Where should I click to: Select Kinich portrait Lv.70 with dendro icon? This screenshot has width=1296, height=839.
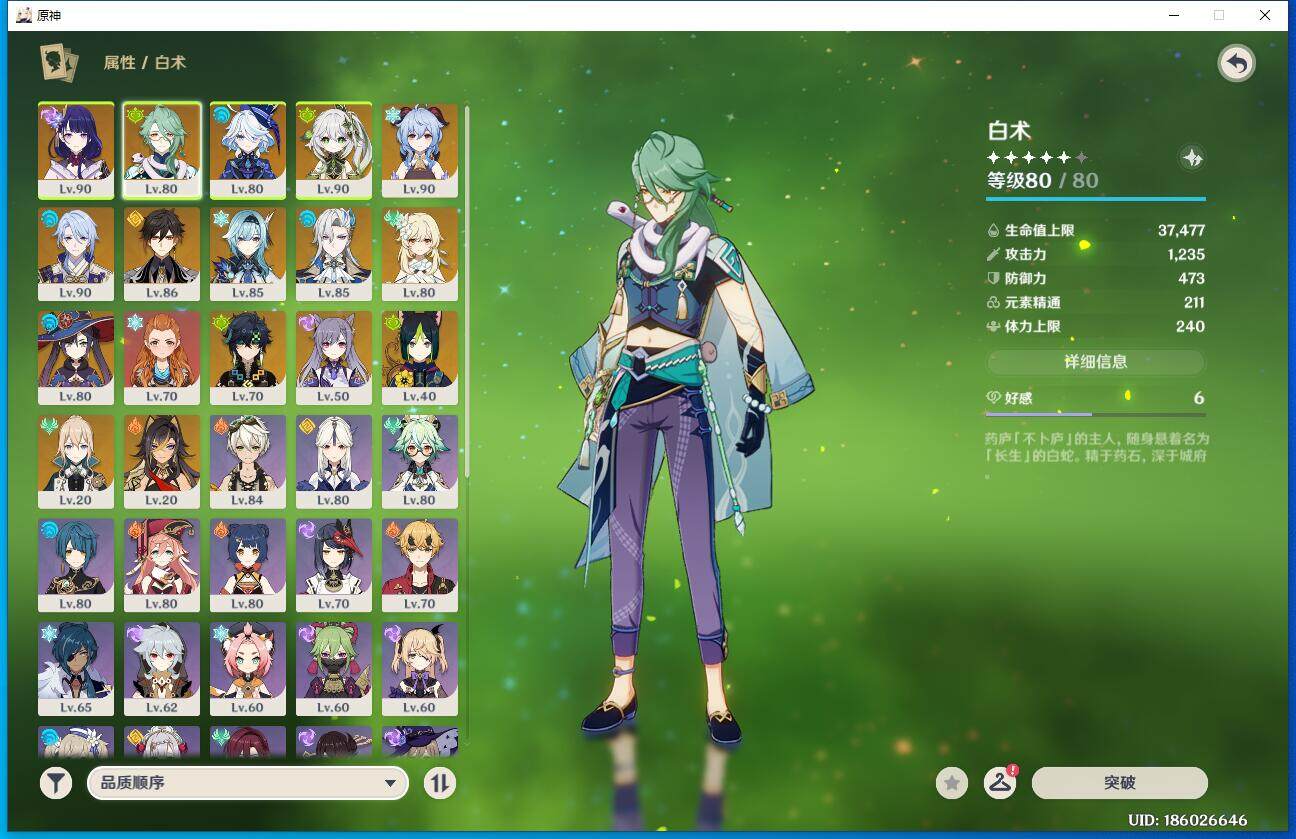248,358
